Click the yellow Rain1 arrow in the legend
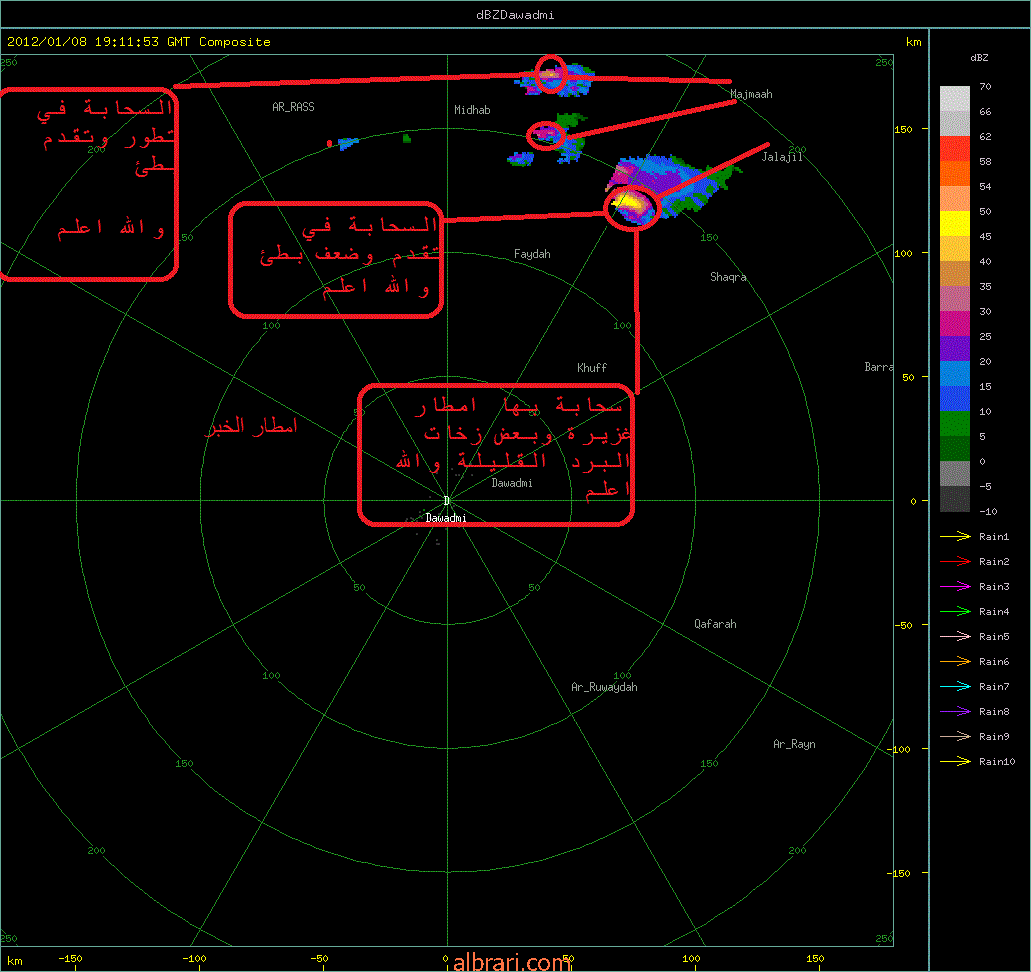1031x972 pixels. coord(955,537)
